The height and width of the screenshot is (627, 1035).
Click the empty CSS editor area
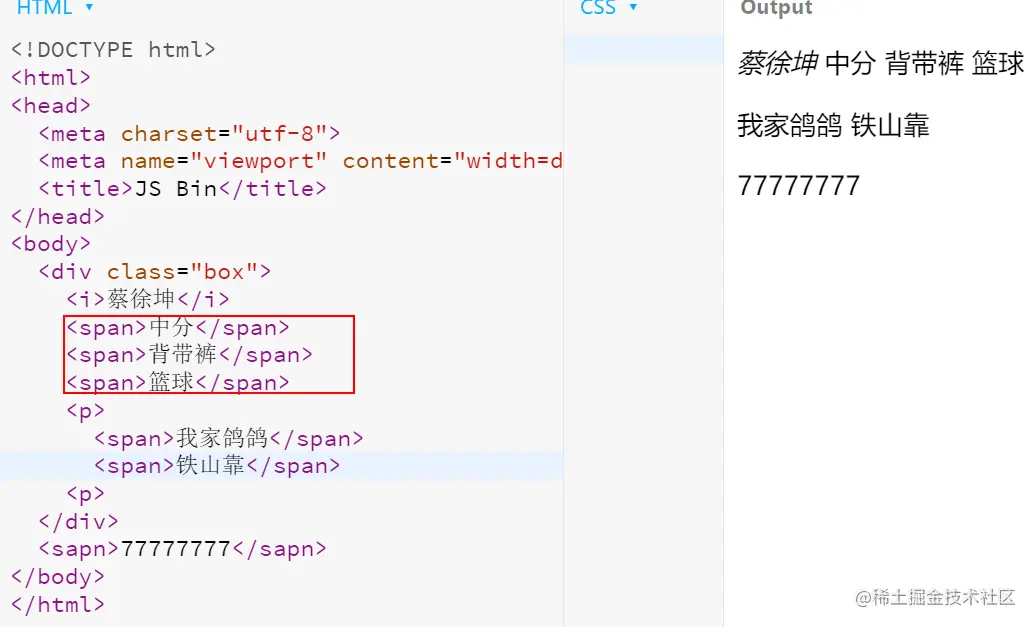click(x=644, y=330)
